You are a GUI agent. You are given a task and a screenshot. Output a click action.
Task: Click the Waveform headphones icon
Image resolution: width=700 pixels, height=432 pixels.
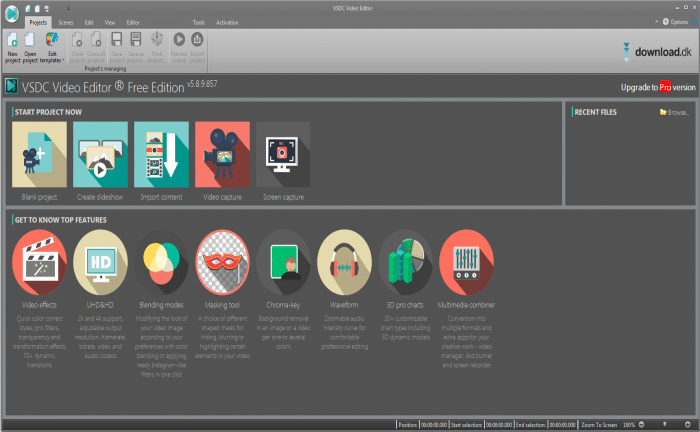[344, 262]
